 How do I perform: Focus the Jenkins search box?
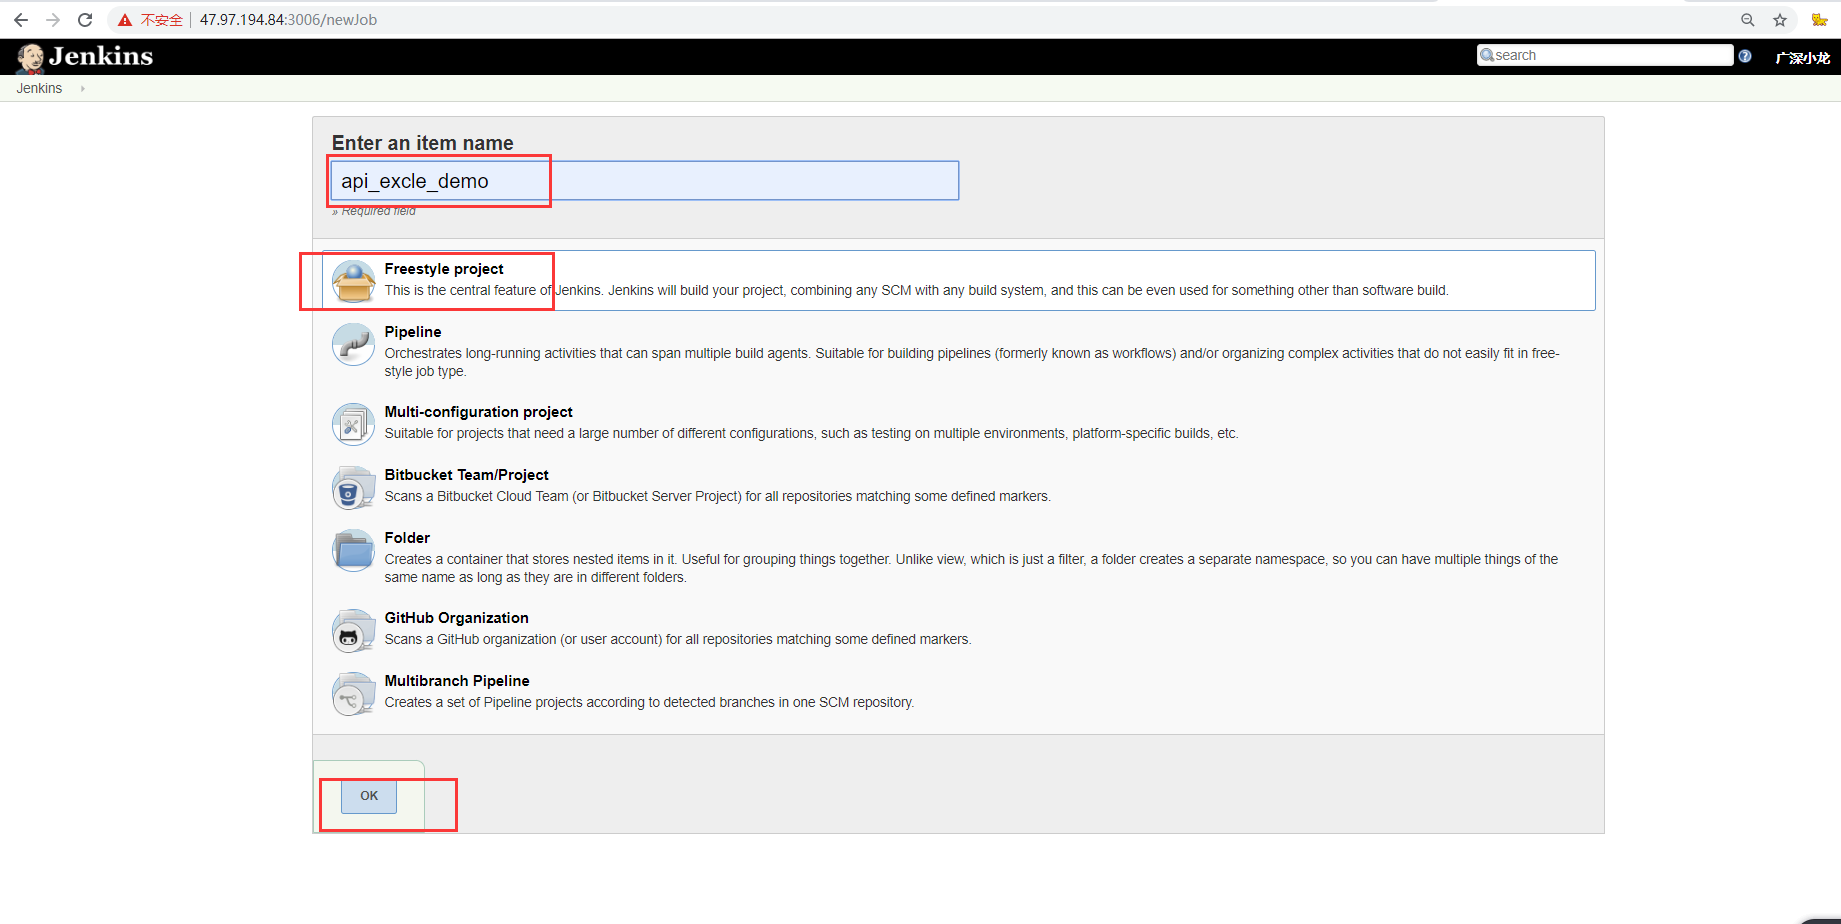[x=1605, y=55]
